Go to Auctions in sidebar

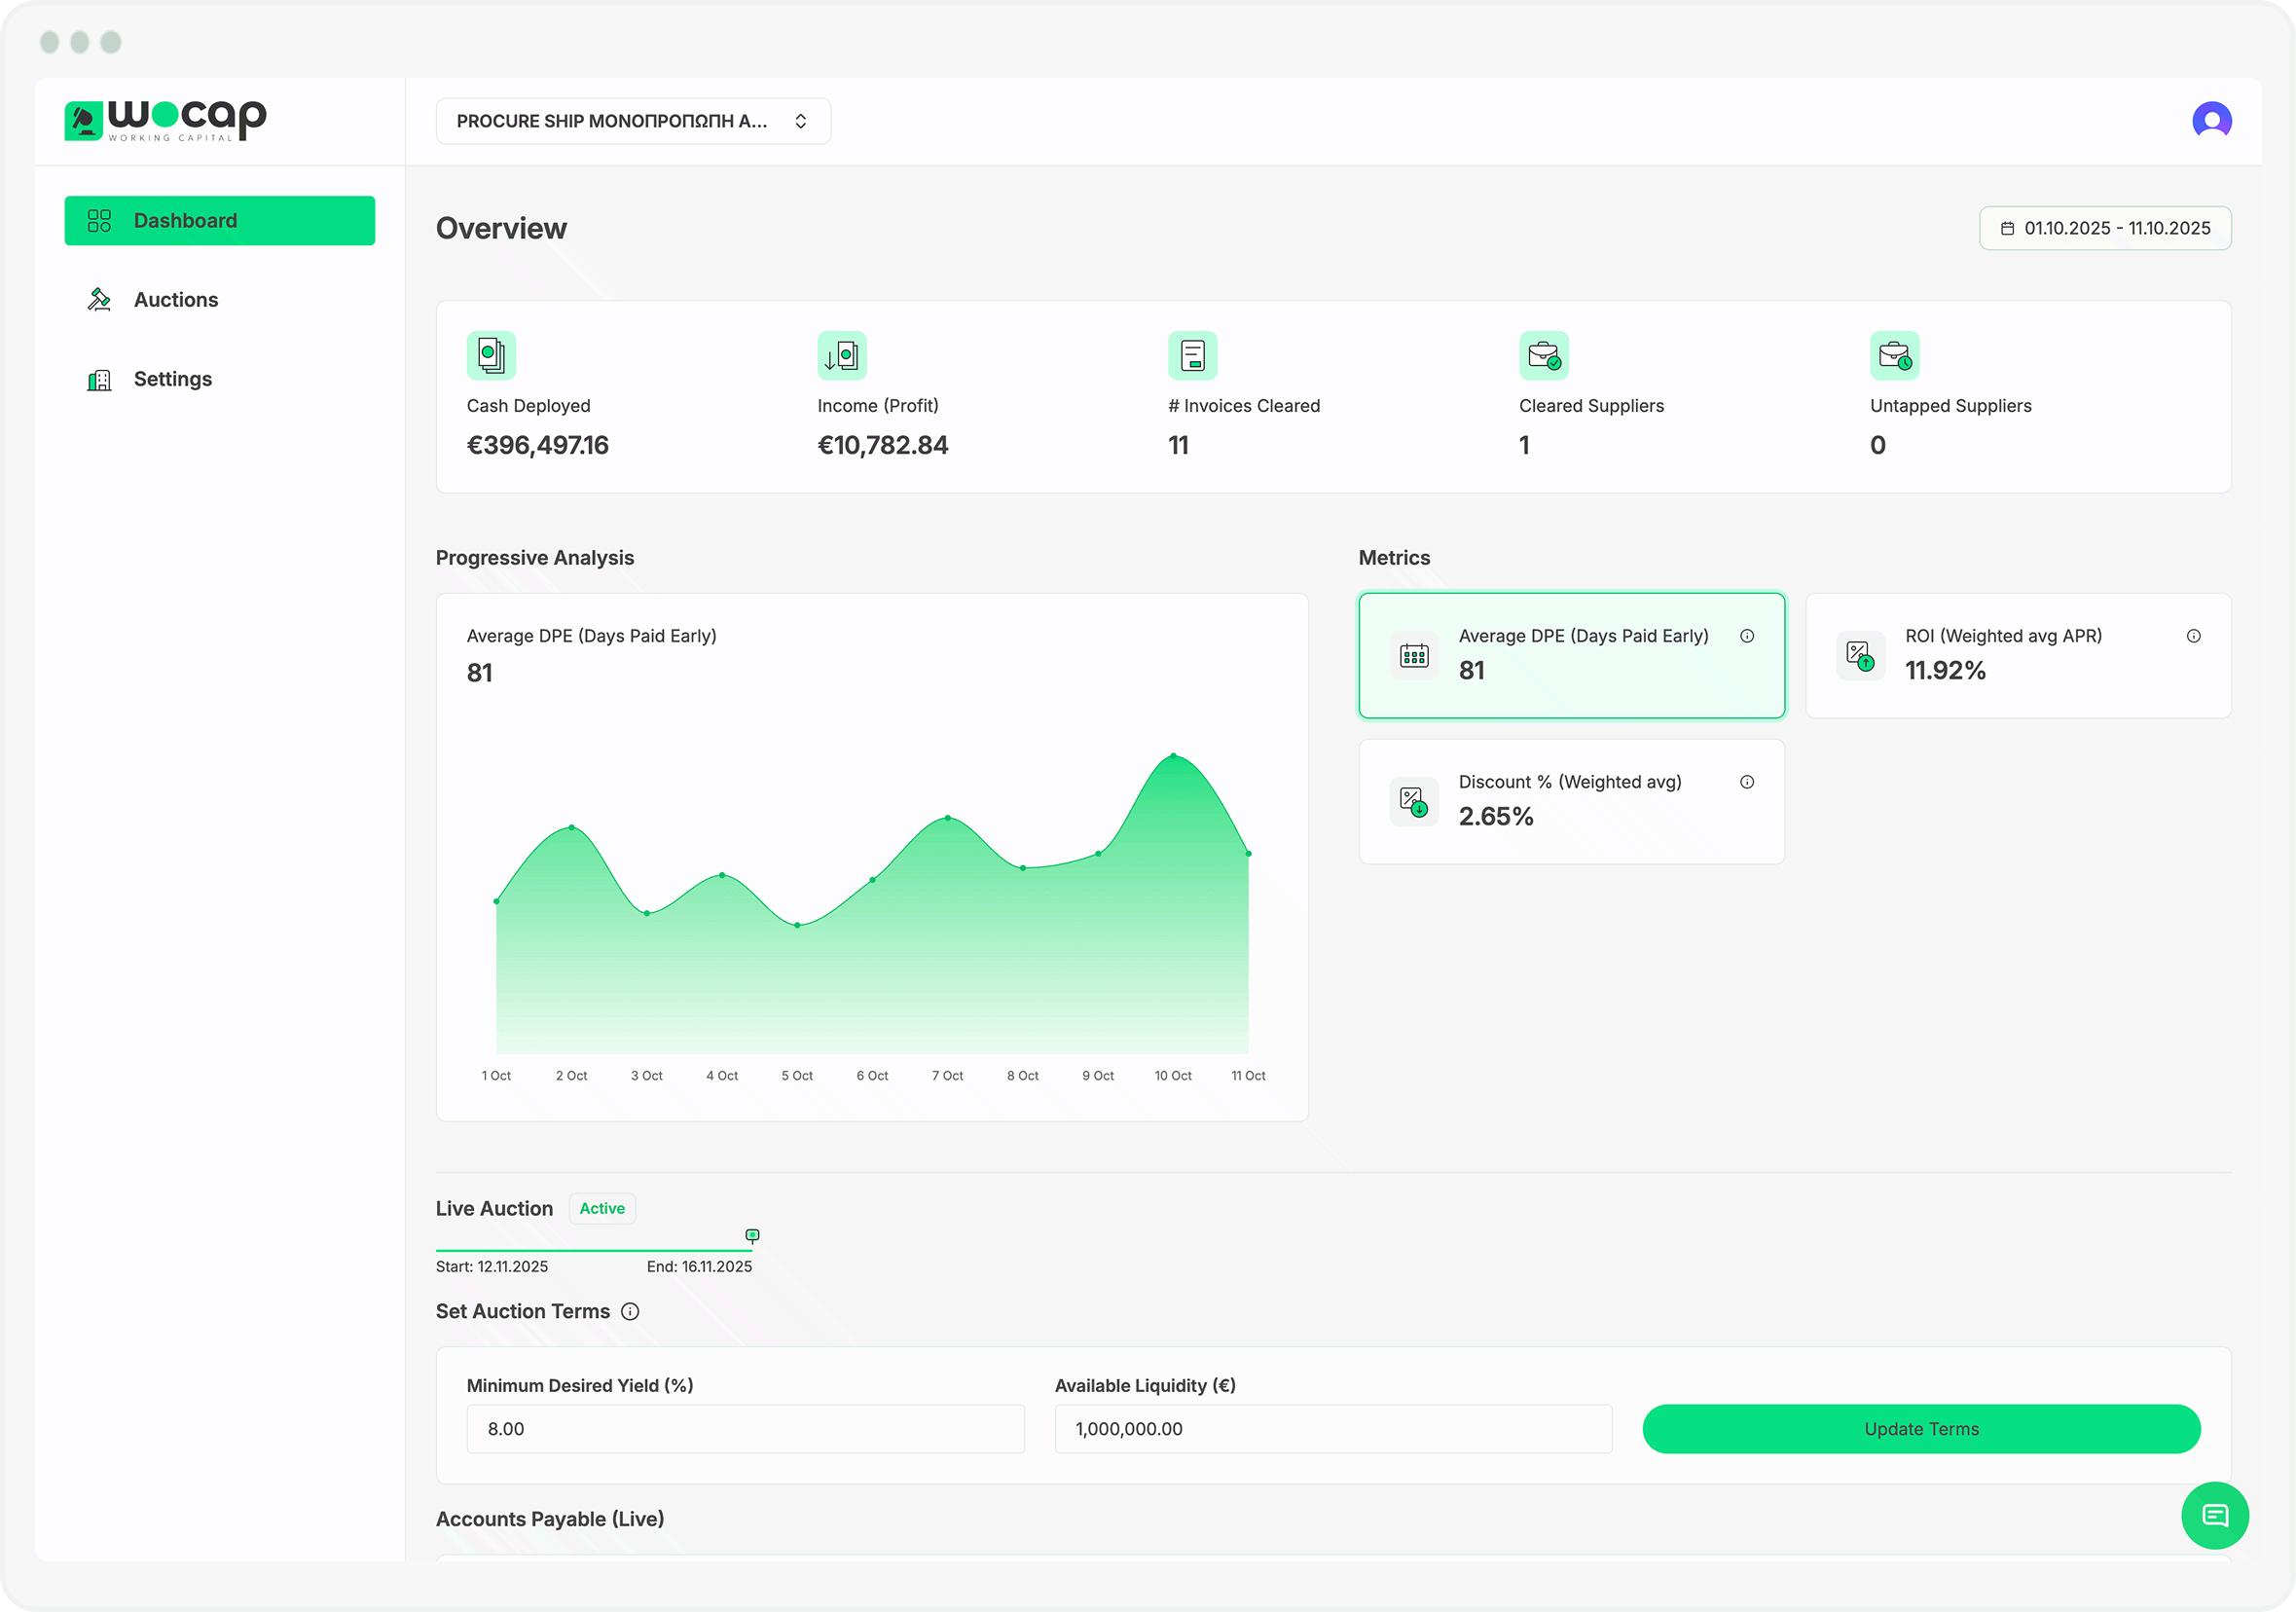coord(176,300)
